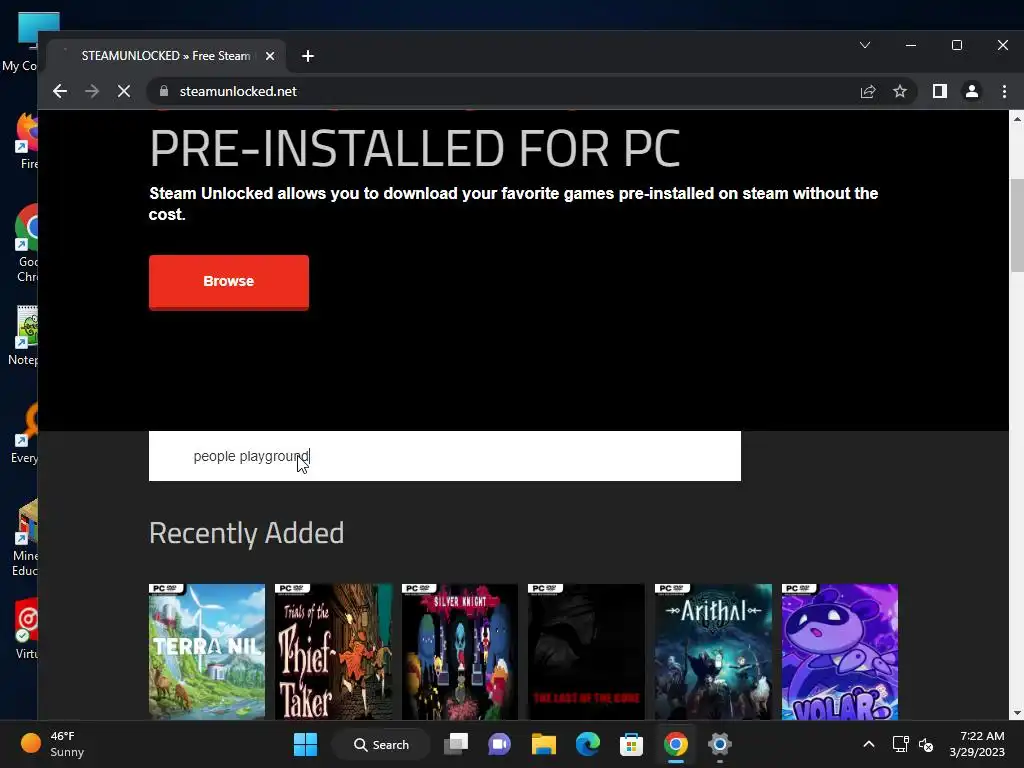
Task: Click the forward navigation arrow
Action: click(92, 91)
